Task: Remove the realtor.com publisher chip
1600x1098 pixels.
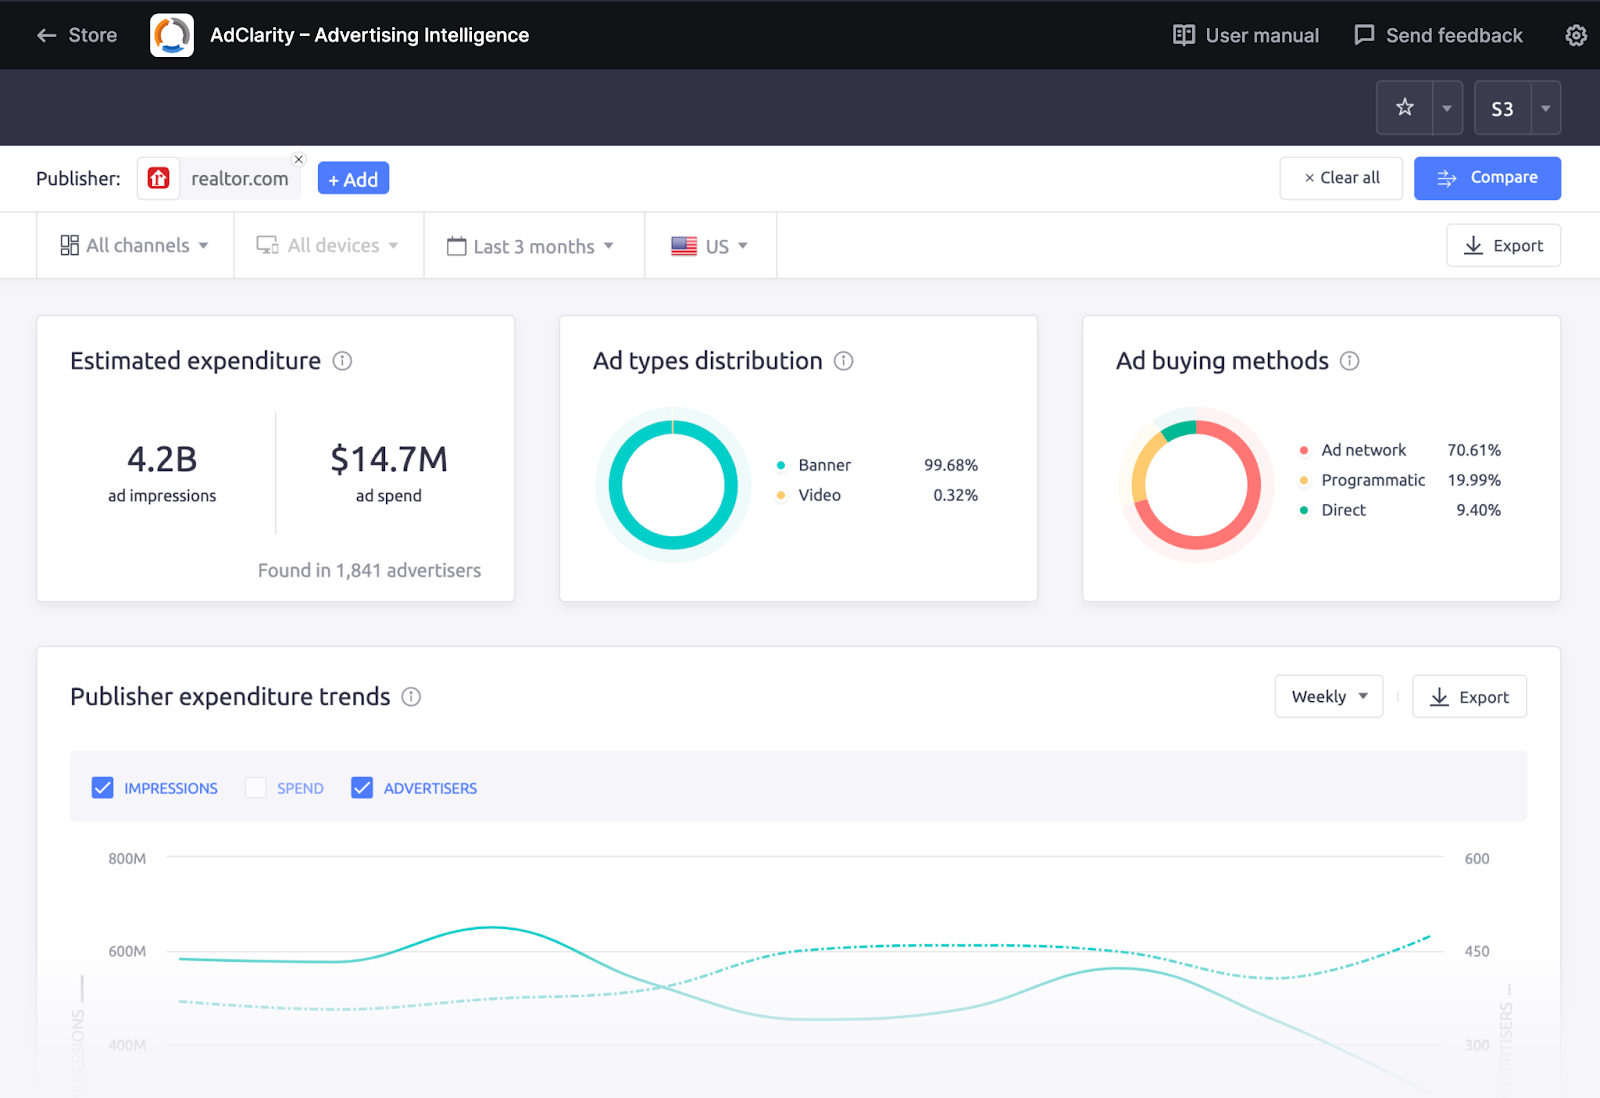Action: tap(298, 159)
